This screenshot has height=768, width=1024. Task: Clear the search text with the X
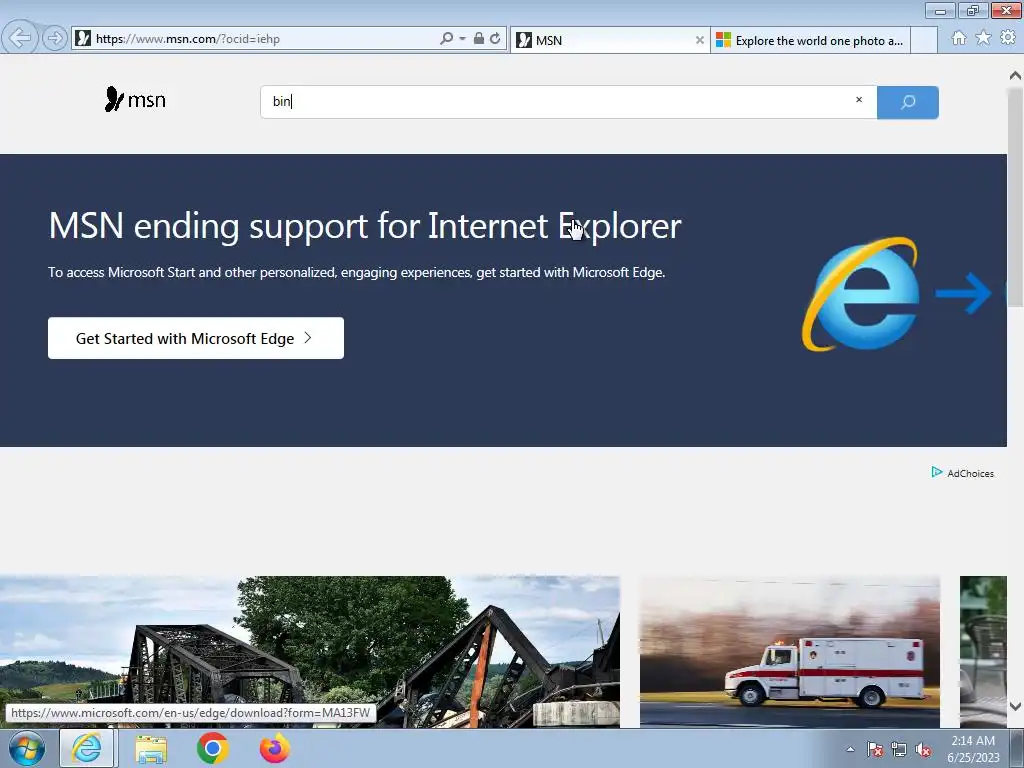(x=859, y=100)
